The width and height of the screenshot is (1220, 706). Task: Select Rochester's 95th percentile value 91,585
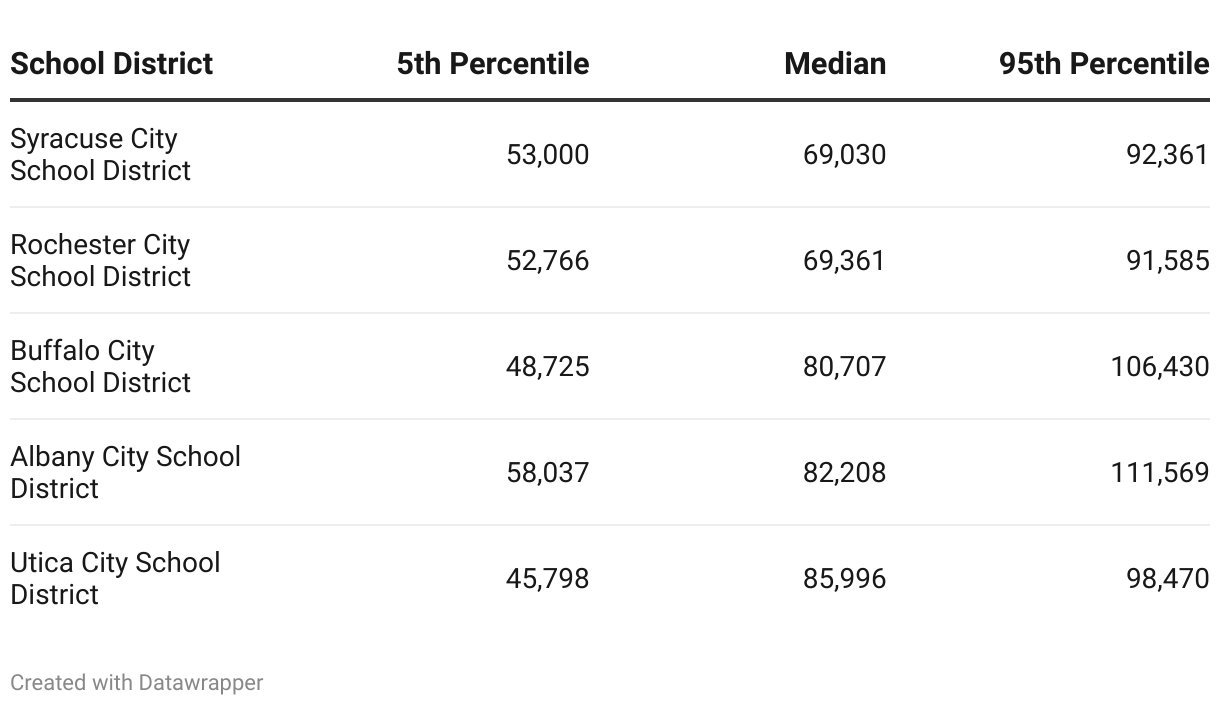coord(1167,261)
